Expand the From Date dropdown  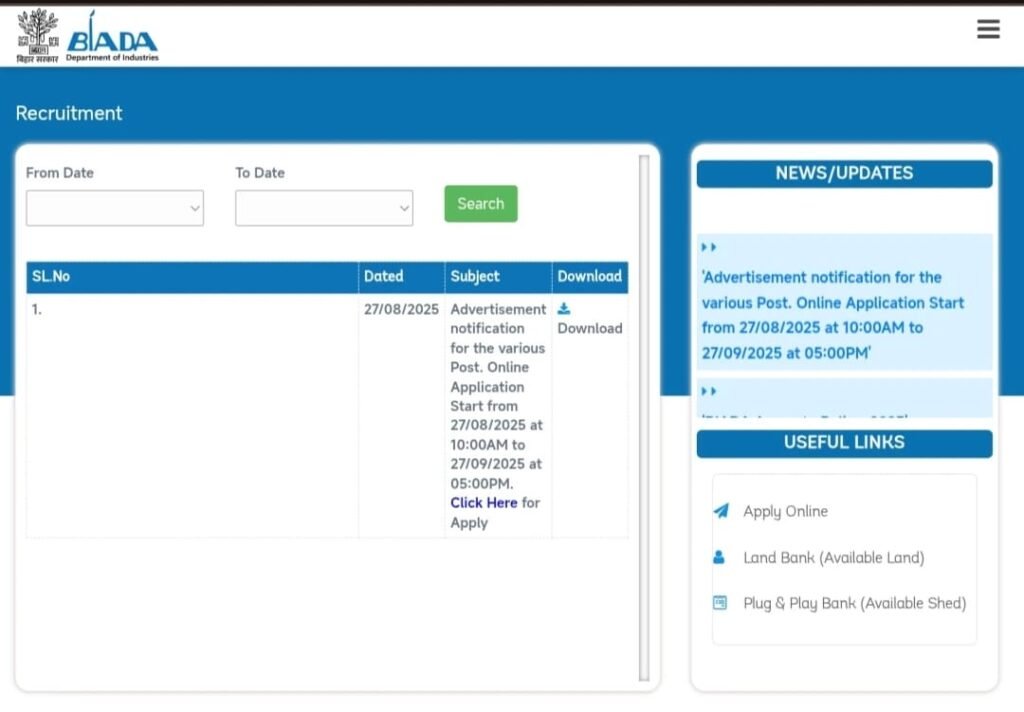coord(115,208)
